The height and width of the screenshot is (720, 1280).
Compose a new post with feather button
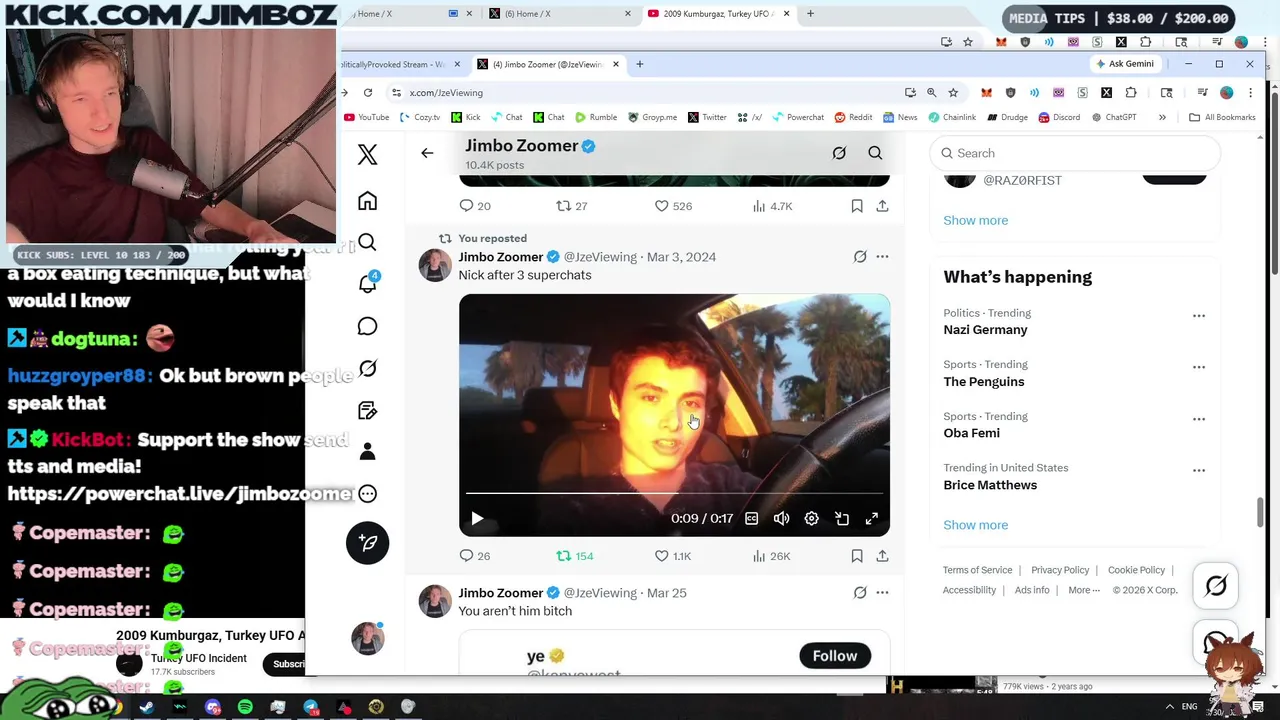[368, 543]
